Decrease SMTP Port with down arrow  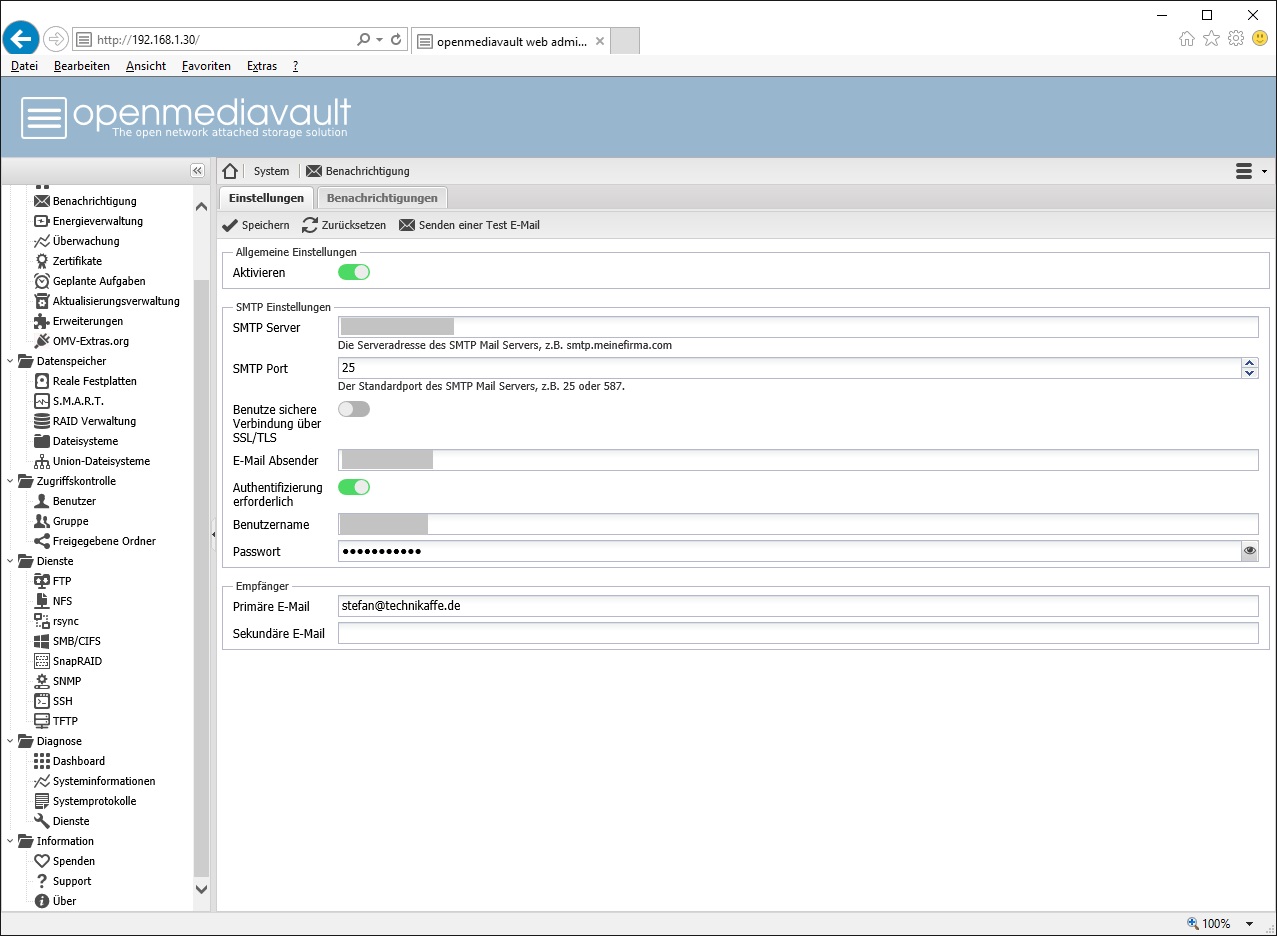[1249, 373]
